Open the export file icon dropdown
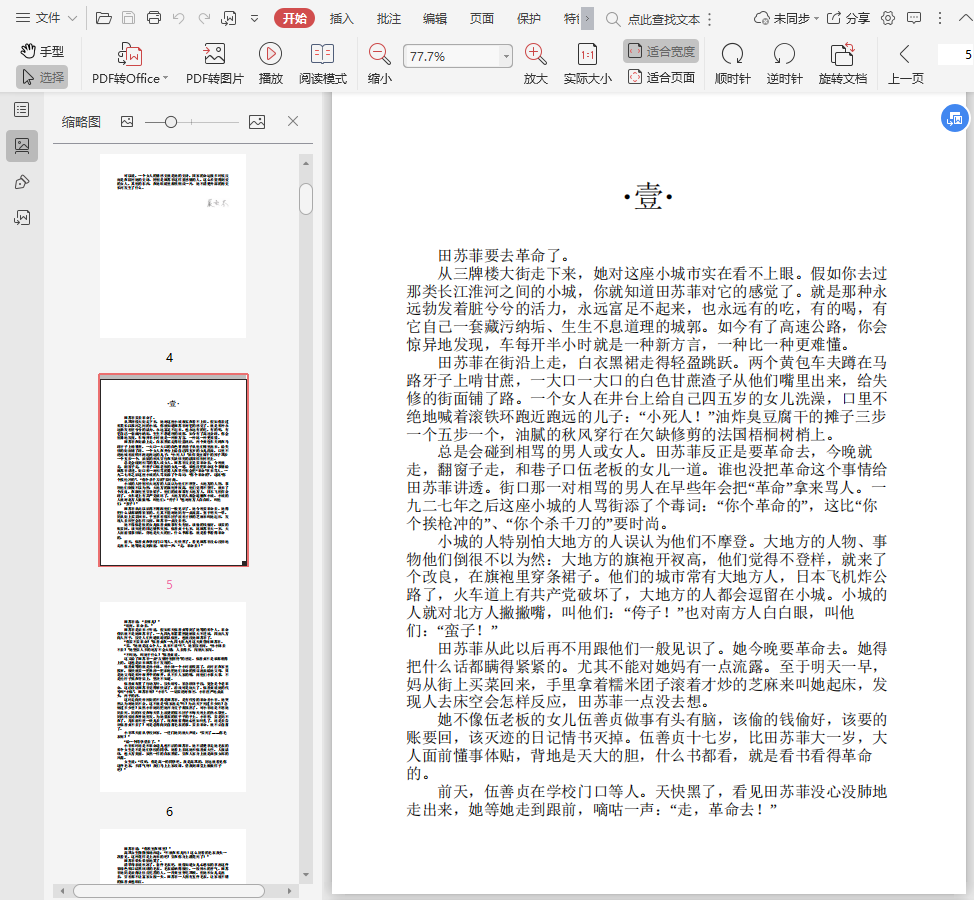 point(229,18)
